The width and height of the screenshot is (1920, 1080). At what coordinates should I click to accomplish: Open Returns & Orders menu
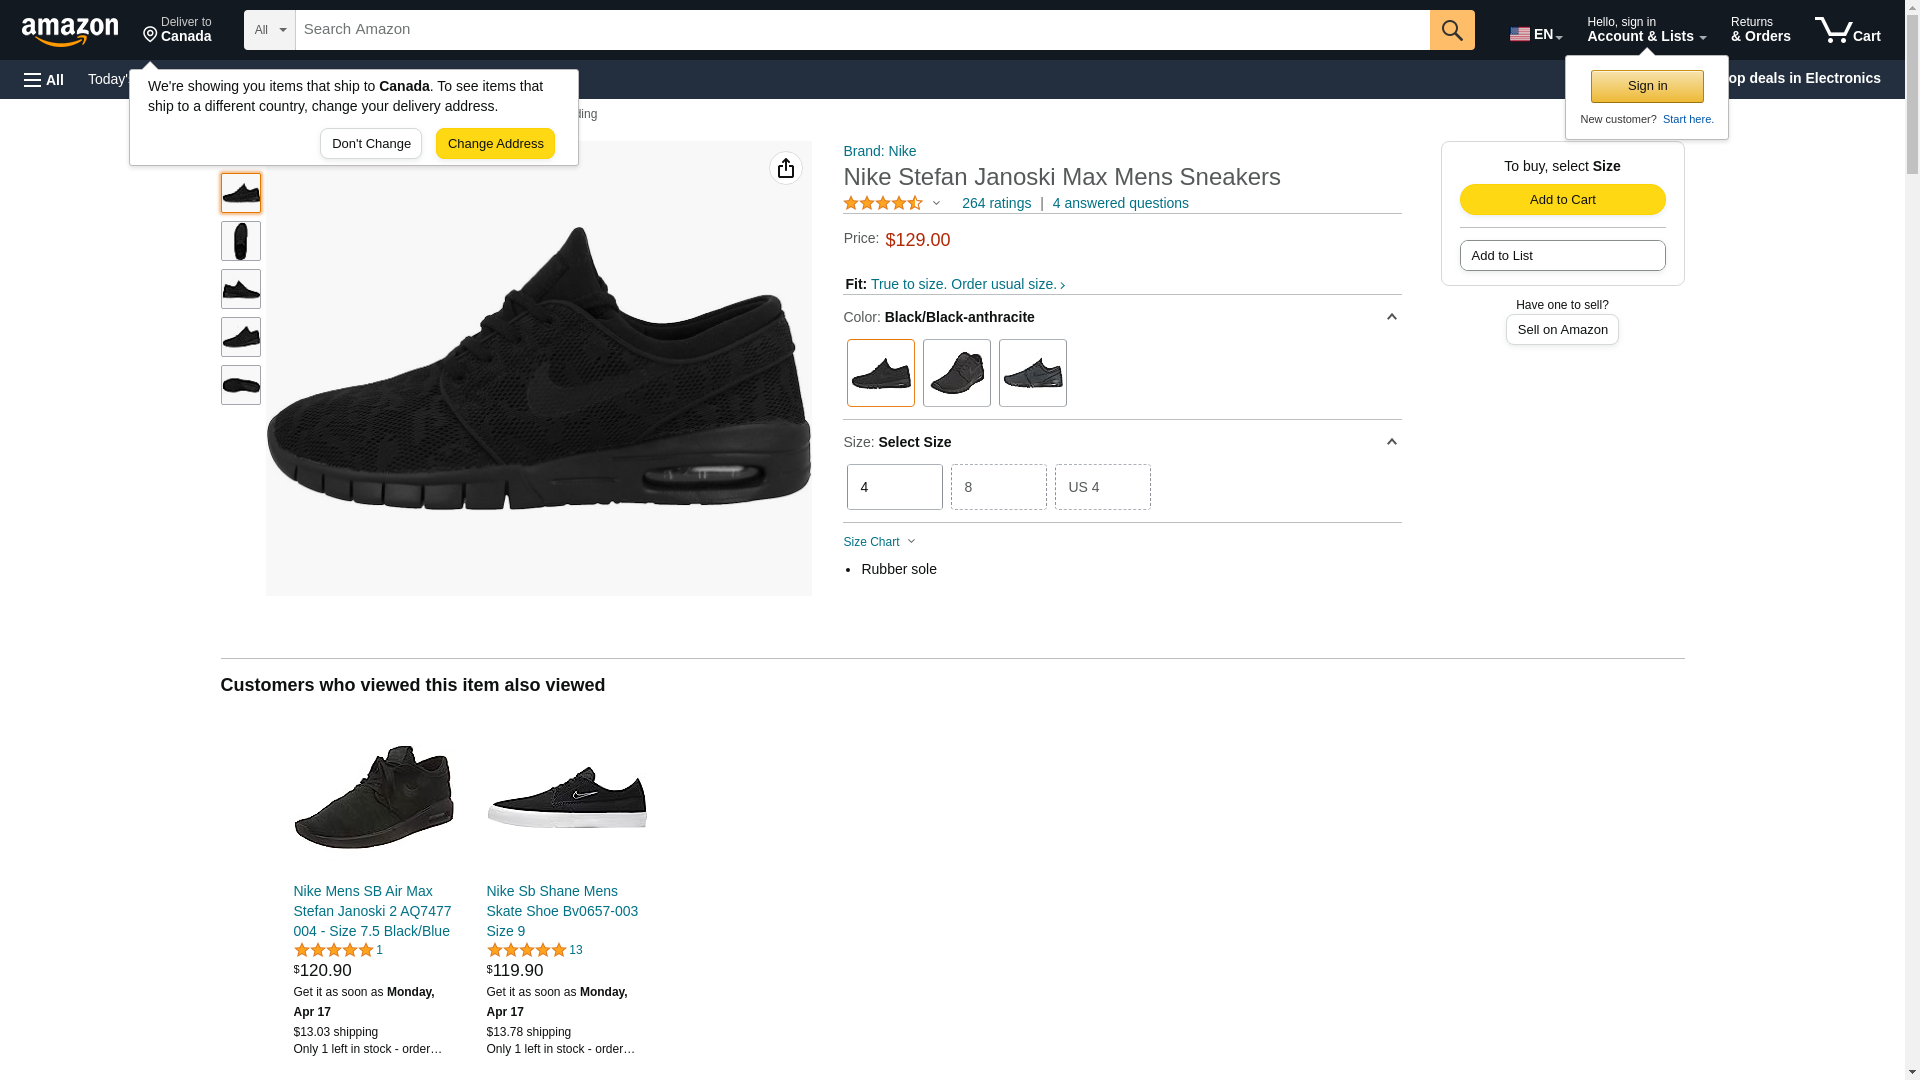pyautogui.click(x=1760, y=30)
